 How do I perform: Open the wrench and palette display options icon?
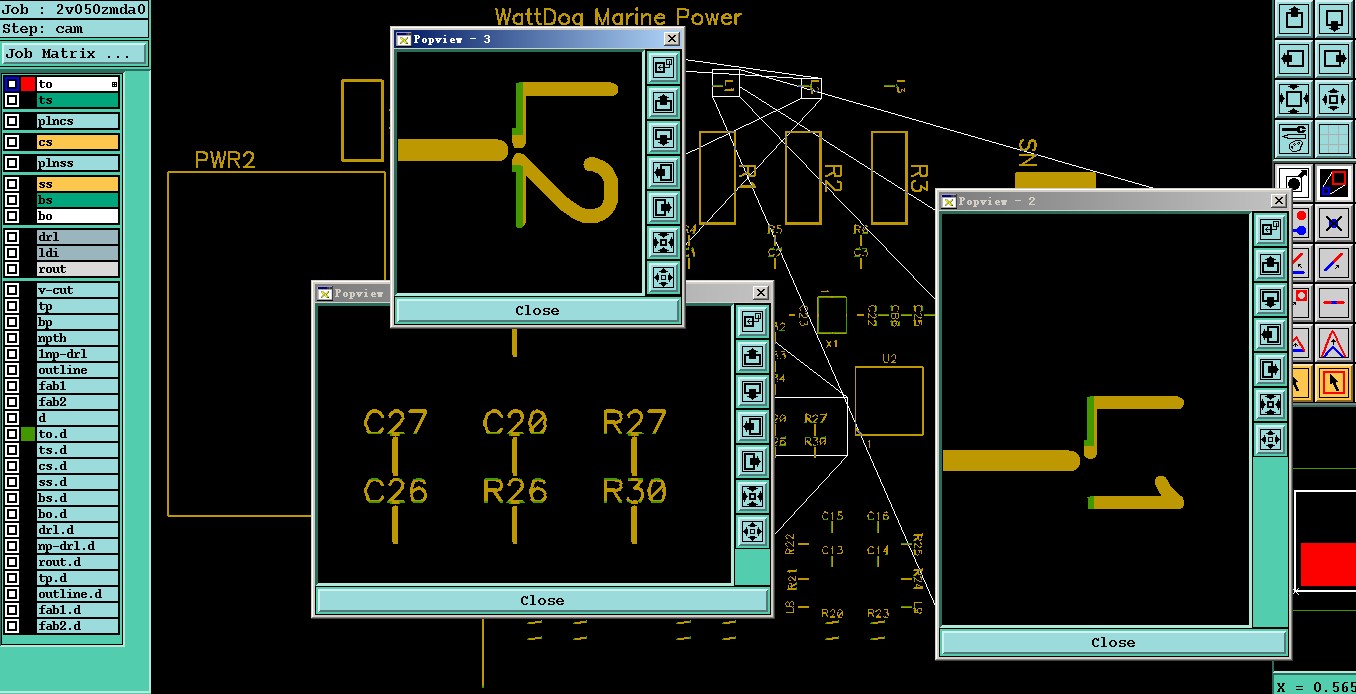click(1294, 139)
